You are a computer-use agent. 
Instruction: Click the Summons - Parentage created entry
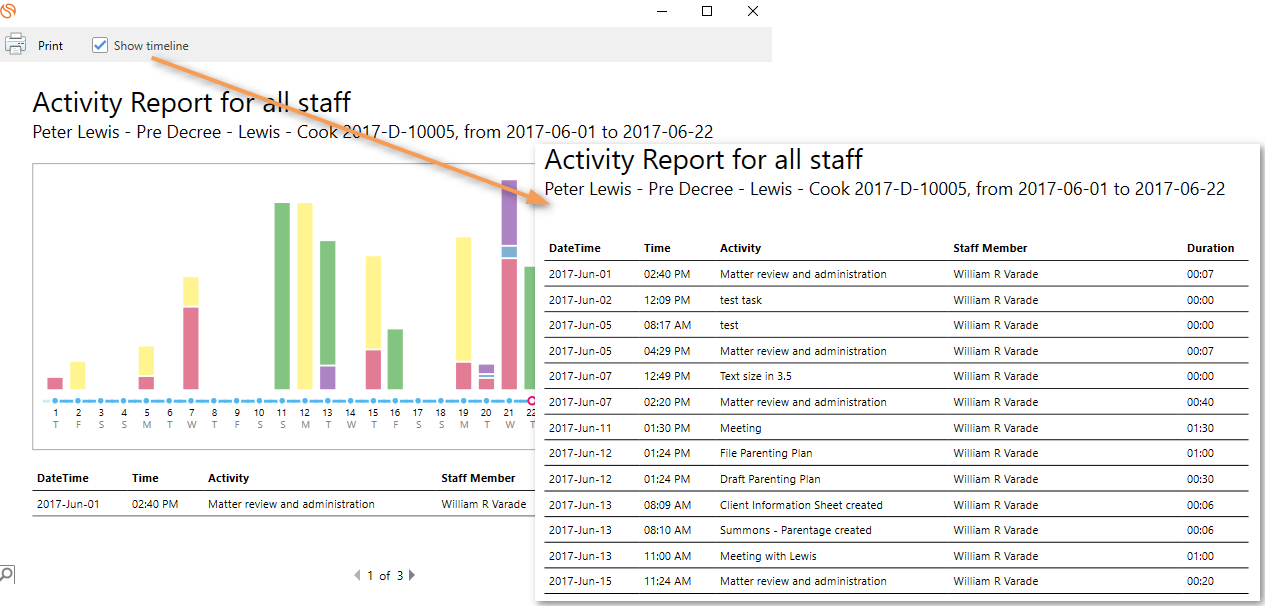(795, 530)
